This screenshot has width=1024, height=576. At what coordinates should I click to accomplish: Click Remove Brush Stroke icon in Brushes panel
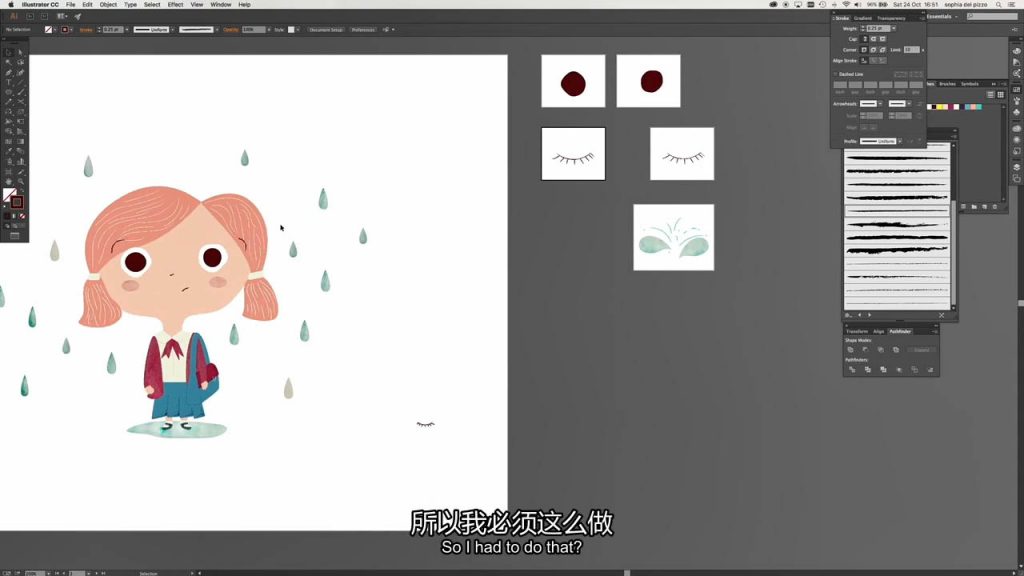[x=941, y=315]
